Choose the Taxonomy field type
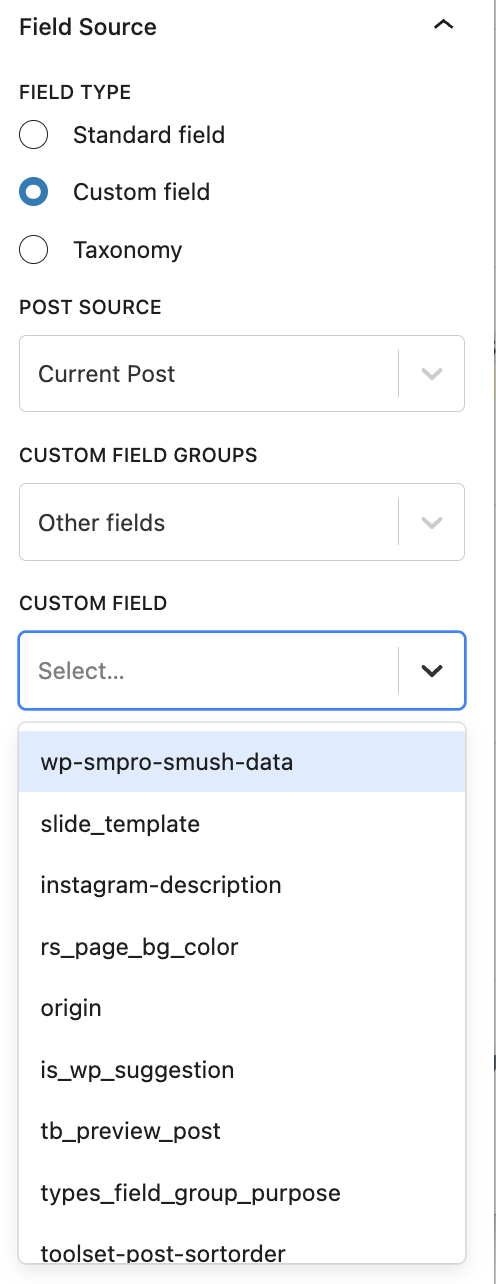Image resolution: width=496 pixels, height=1284 pixels. 34,249
